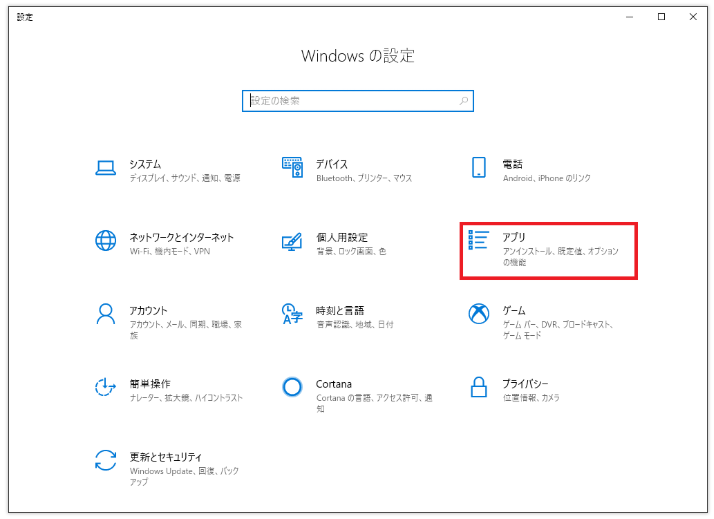714x519 pixels.
Task: Open the Cortana circle icon
Action: click(292, 387)
